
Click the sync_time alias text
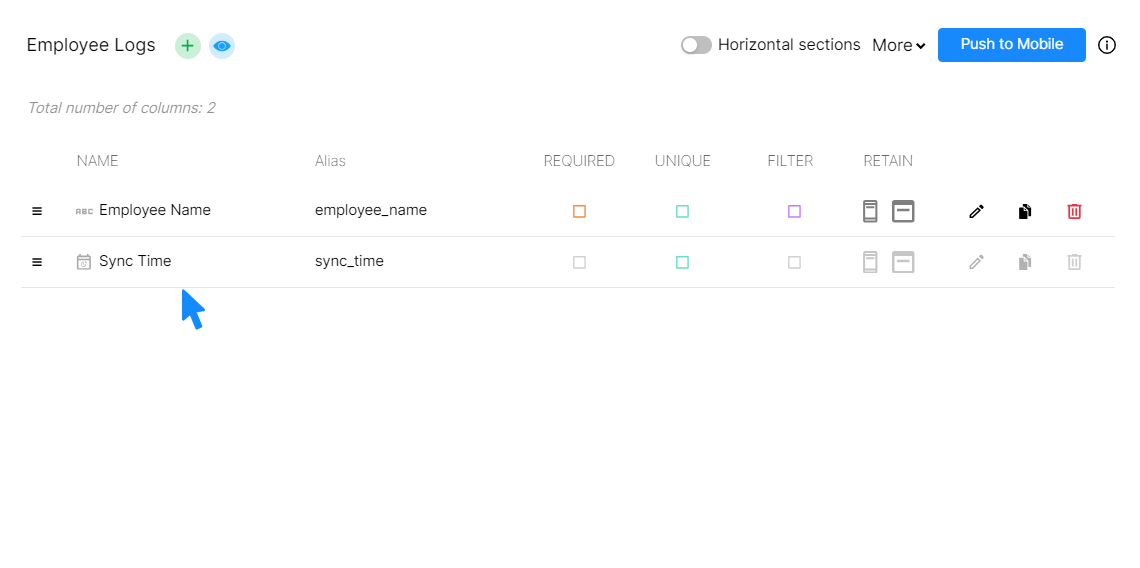(x=349, y=261)
